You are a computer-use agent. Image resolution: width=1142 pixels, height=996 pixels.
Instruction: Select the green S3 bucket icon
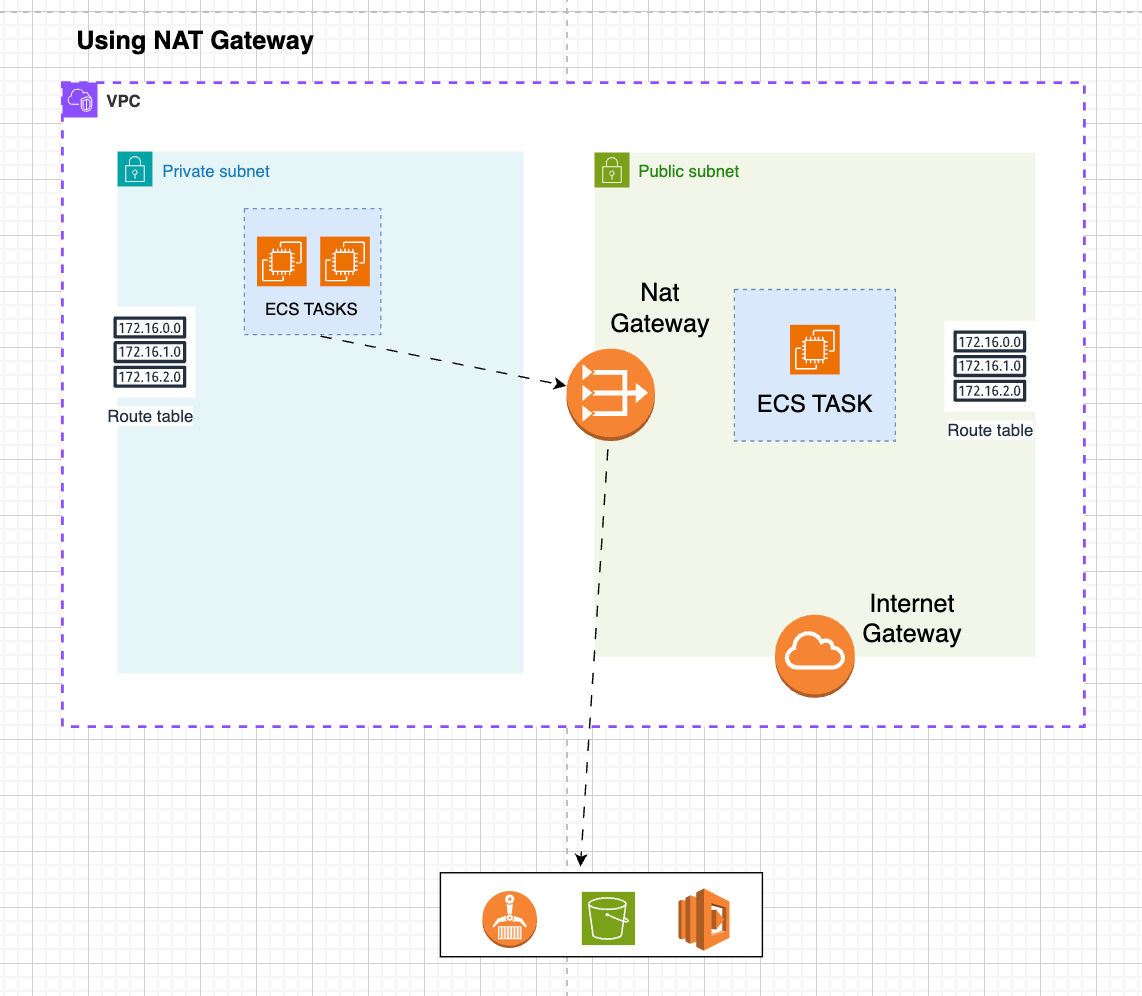tap(608, 918)
